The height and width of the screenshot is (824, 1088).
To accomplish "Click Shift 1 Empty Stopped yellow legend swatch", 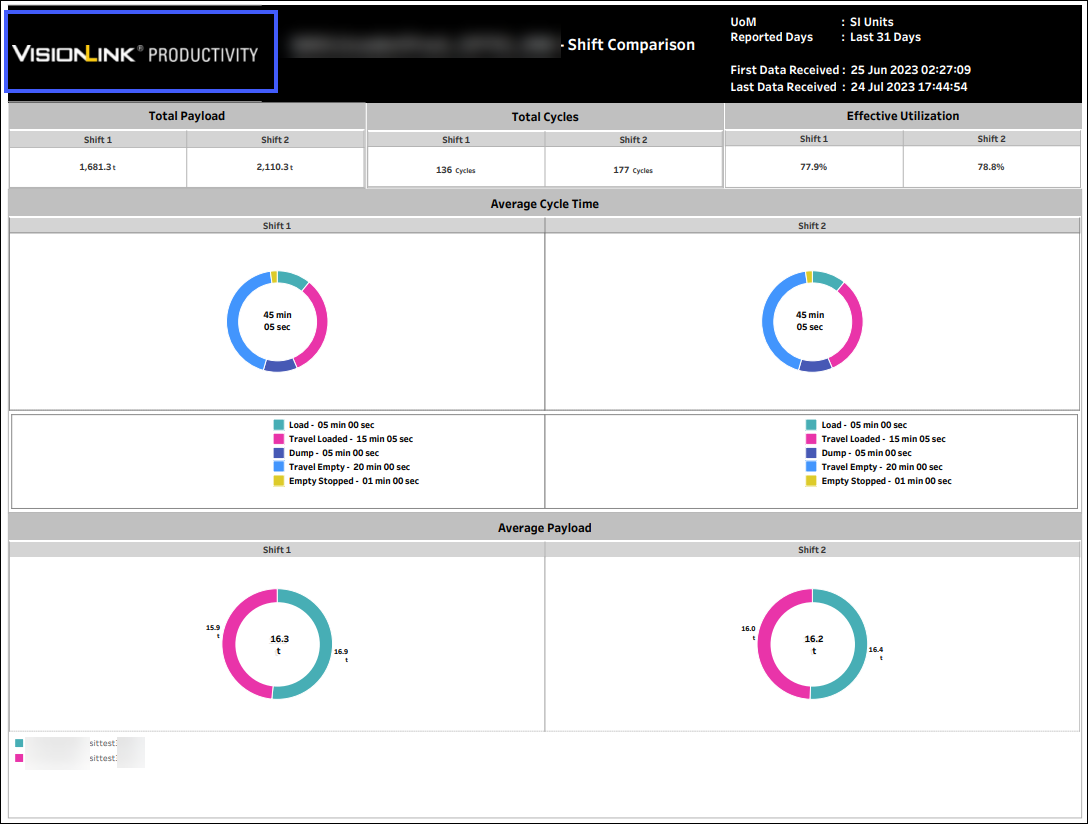I will point(279,481).
